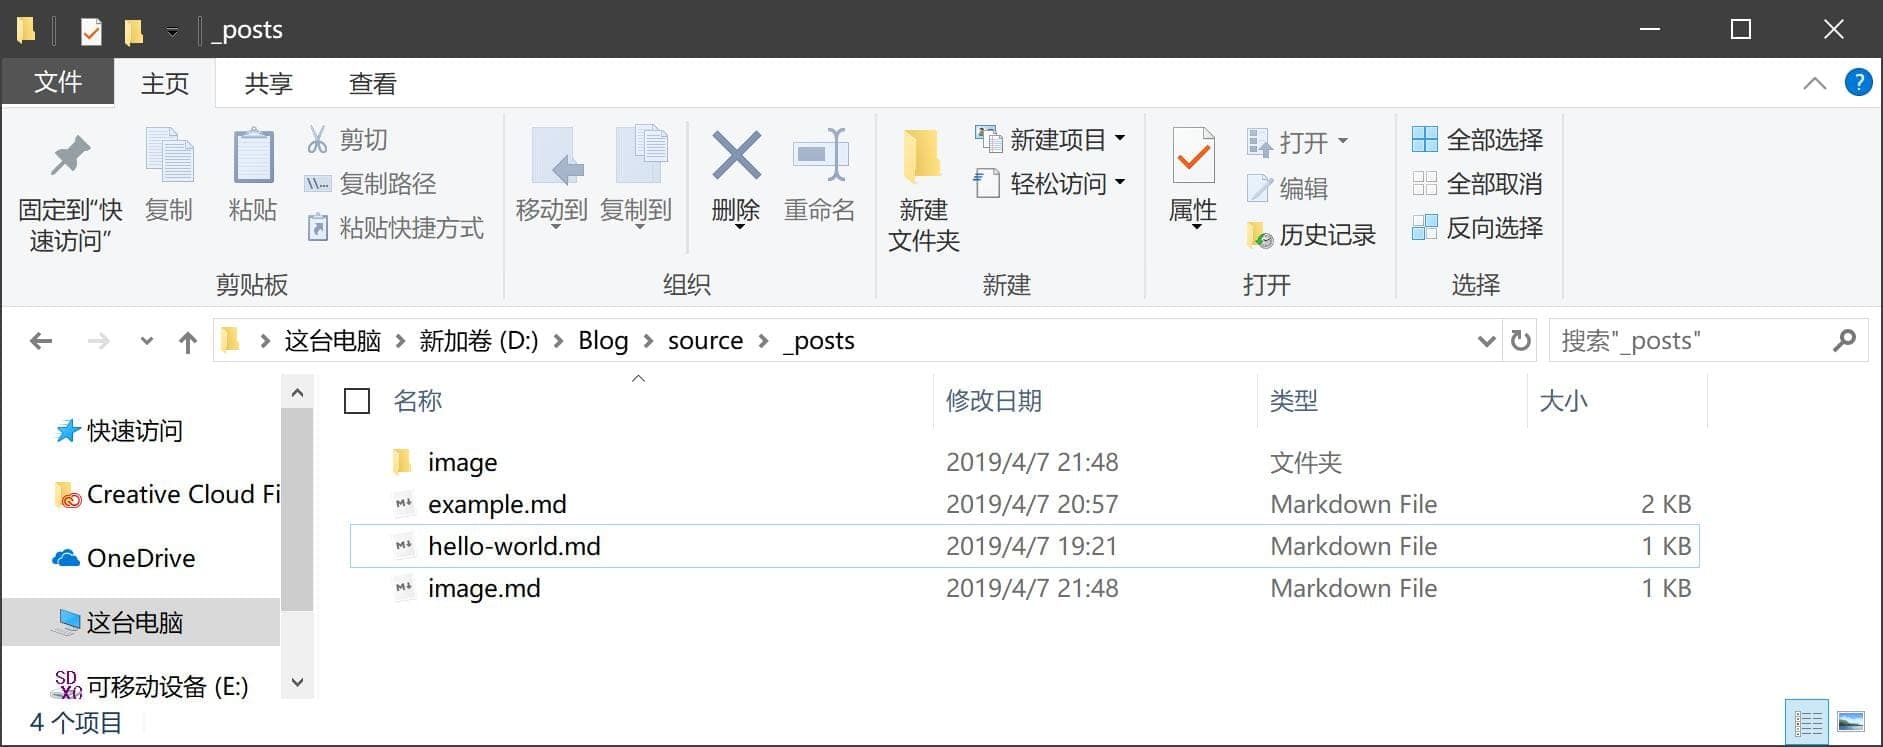Click Select All (全部选择) button

pyautogui.click(x=1477, y=140)
